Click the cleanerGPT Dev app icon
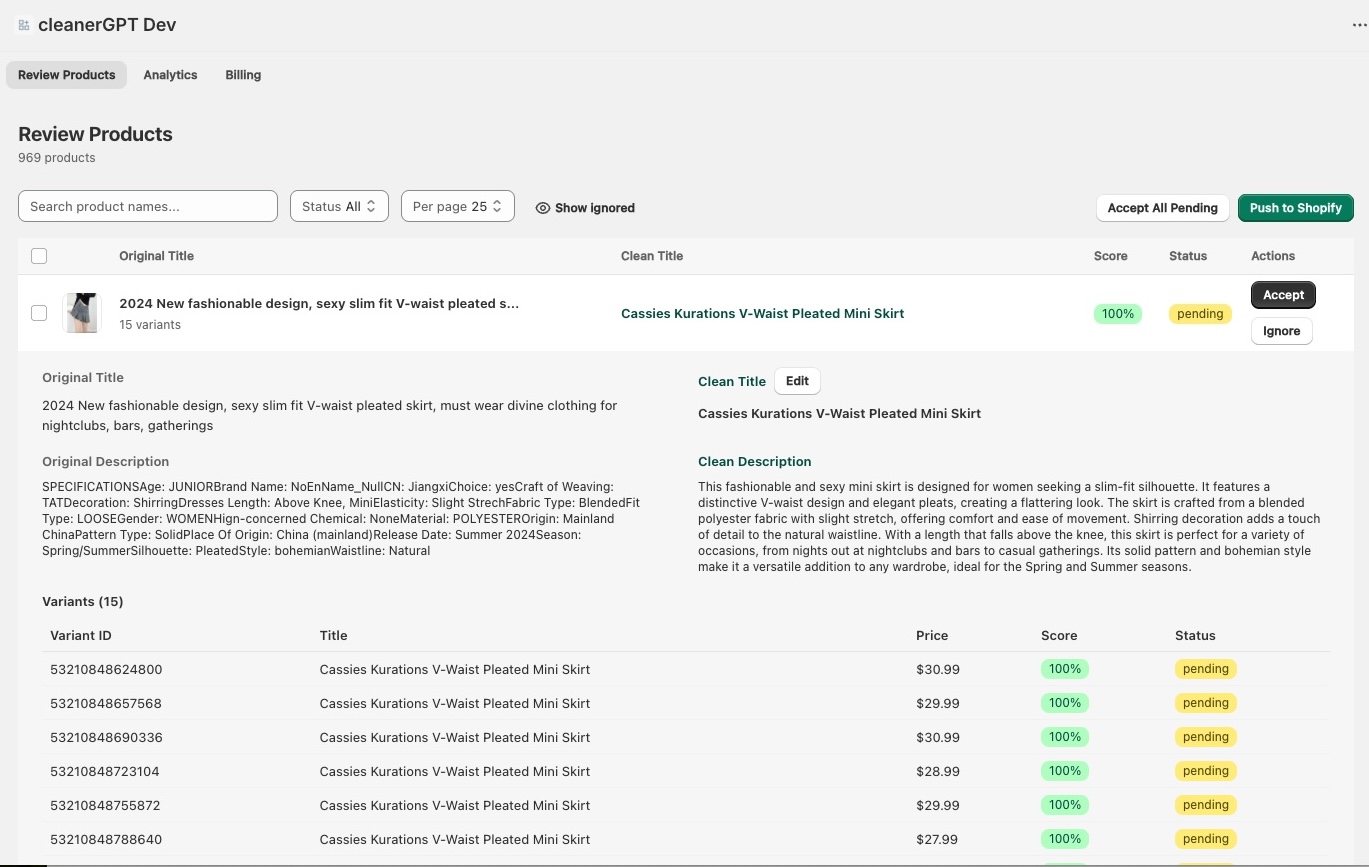The image size is (1369, 867). coord(24,25)
